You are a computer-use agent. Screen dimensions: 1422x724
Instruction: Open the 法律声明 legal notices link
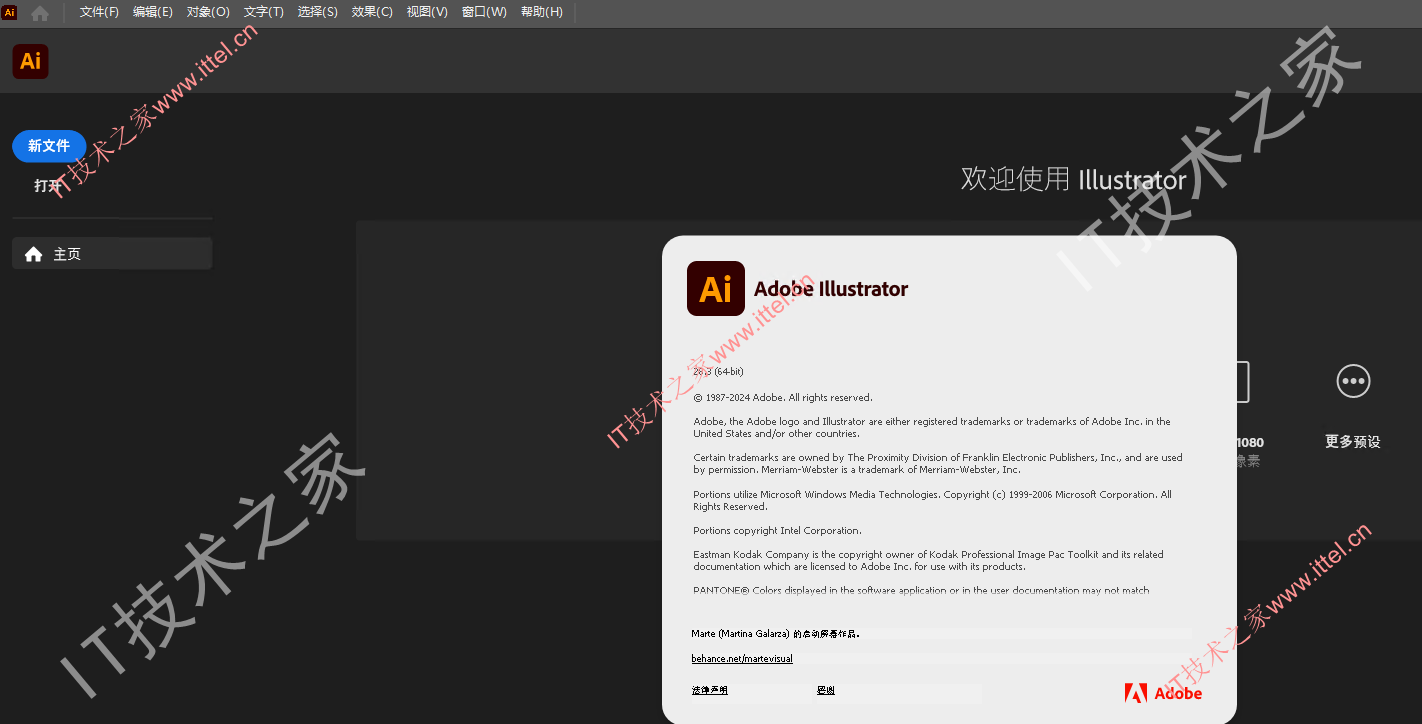coord(710,690)
